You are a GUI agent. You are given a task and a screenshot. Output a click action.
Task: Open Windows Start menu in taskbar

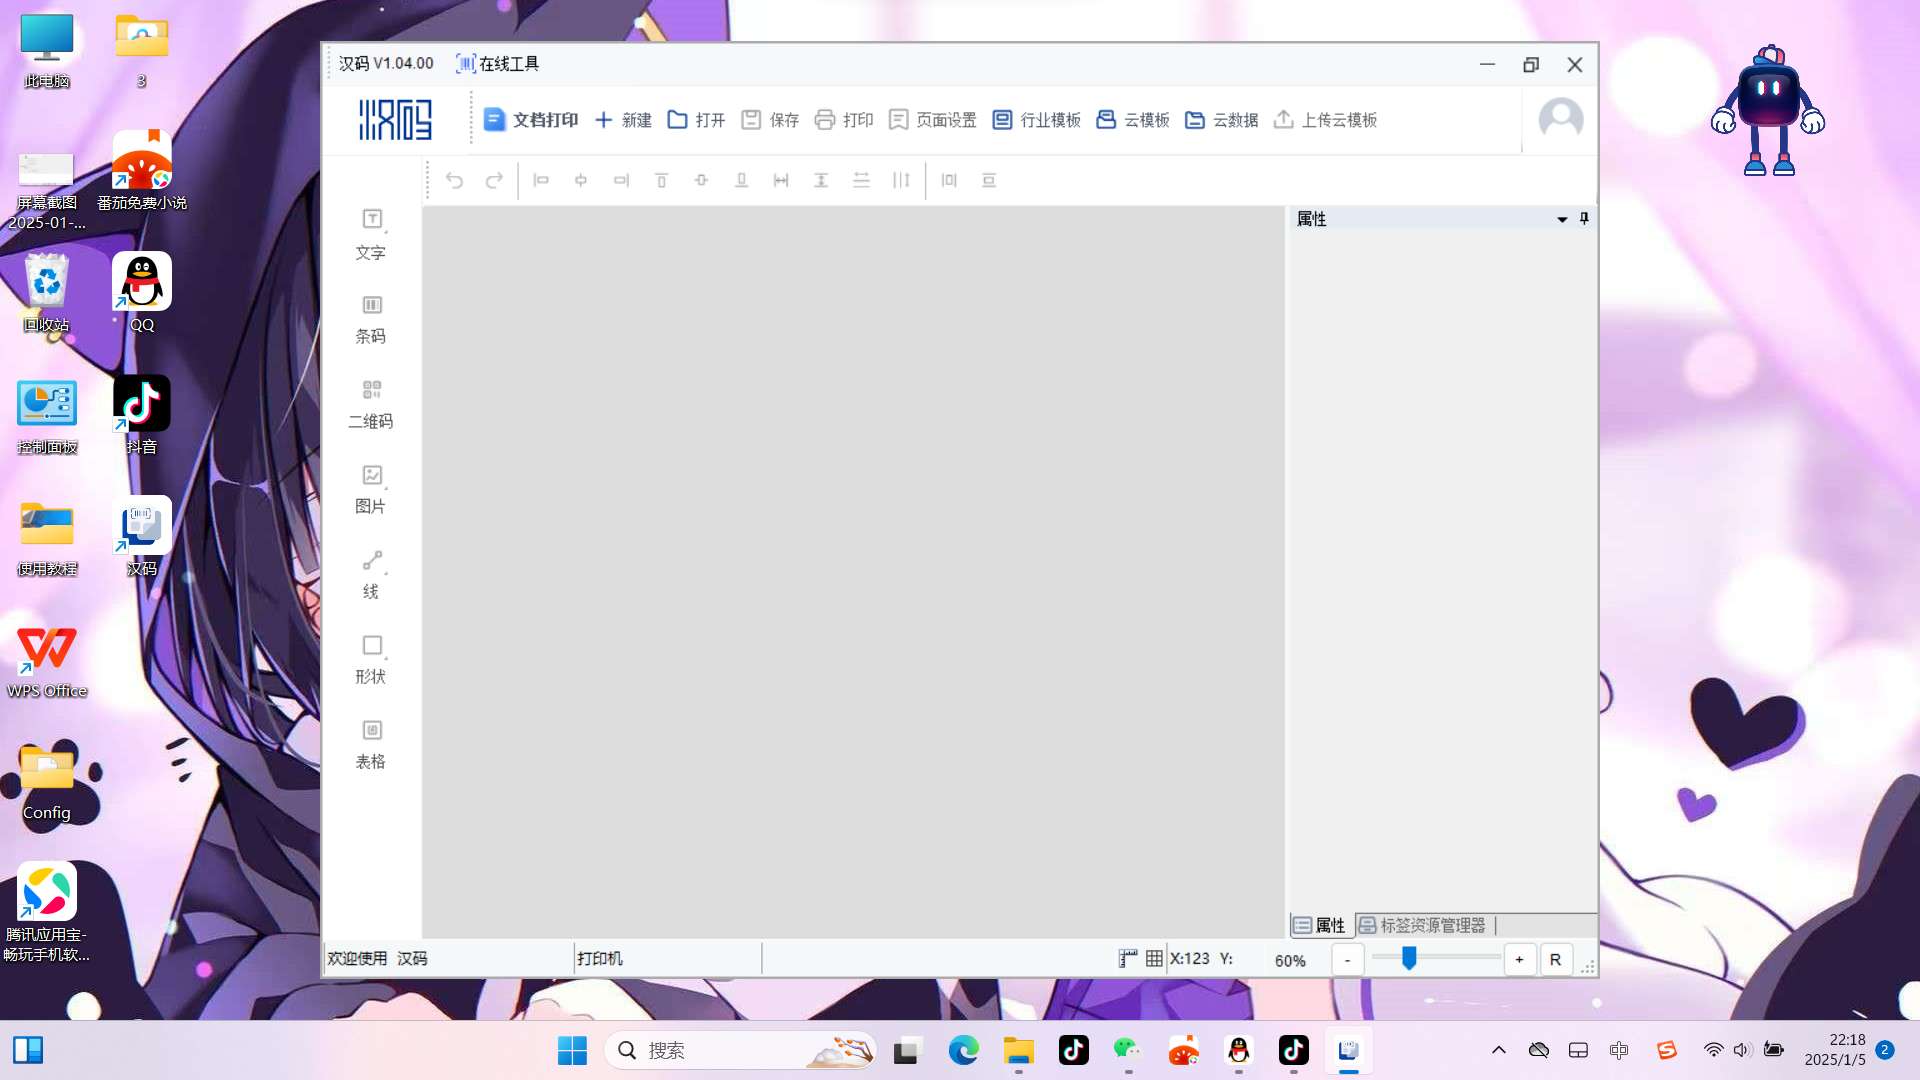(572, 1050)
